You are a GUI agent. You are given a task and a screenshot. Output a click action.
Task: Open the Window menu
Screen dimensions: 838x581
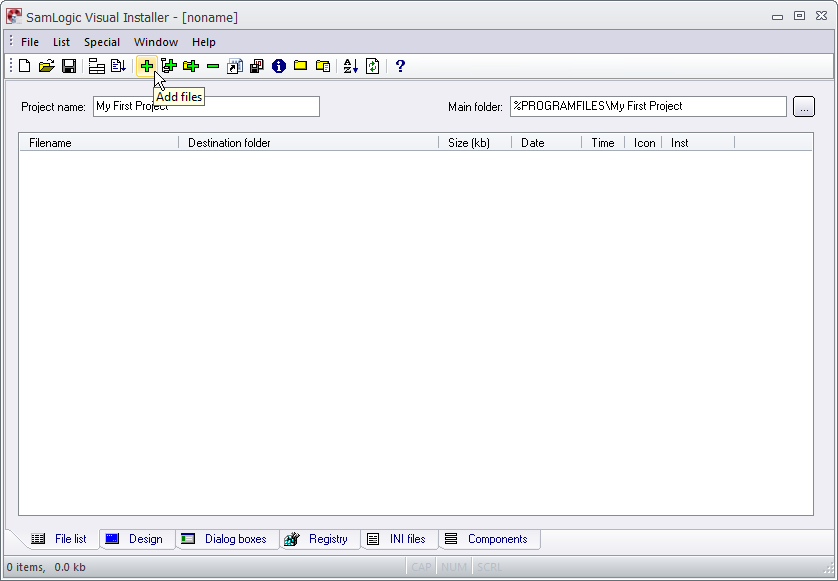click(x=156, y=42)
